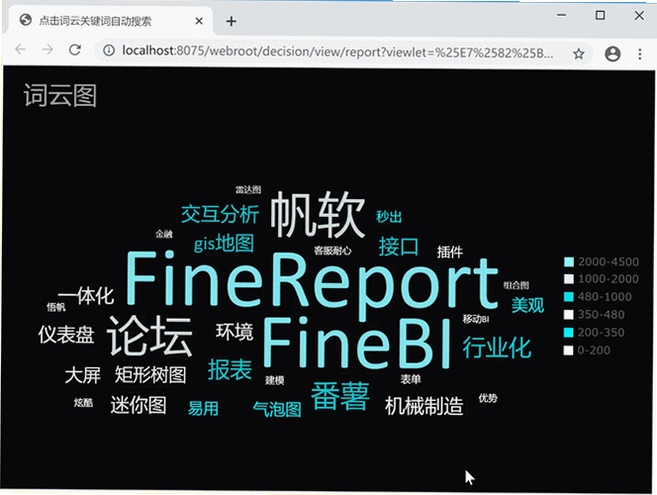Click the 论坛 keyword
Image resolution: width=657 pixels, height=495 pixels.
click(x=150, y=336)
